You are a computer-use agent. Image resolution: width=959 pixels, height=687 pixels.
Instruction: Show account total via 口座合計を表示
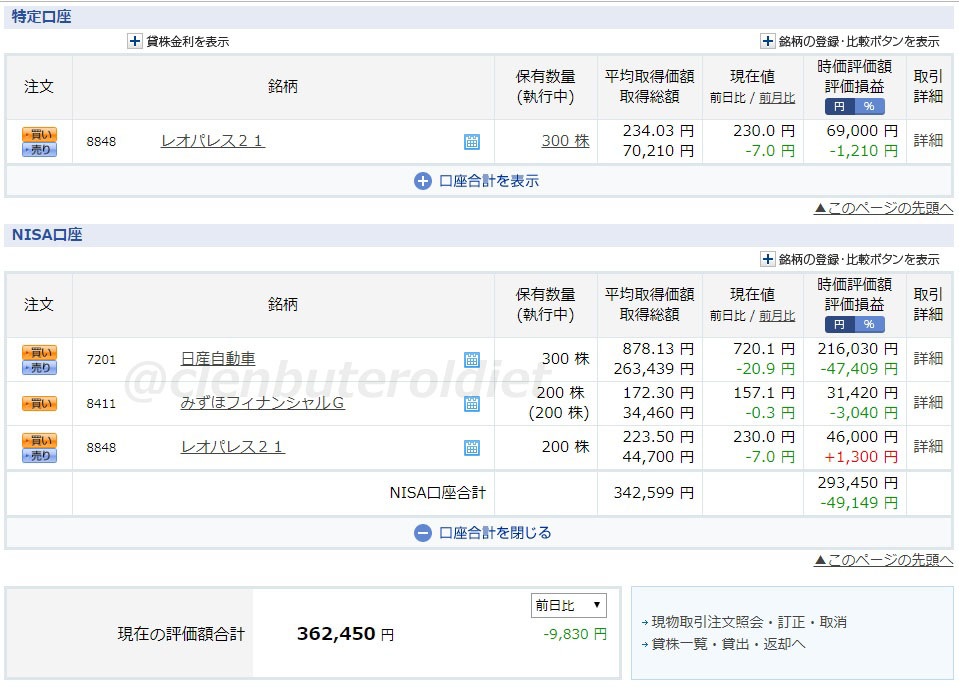(476, 181)
